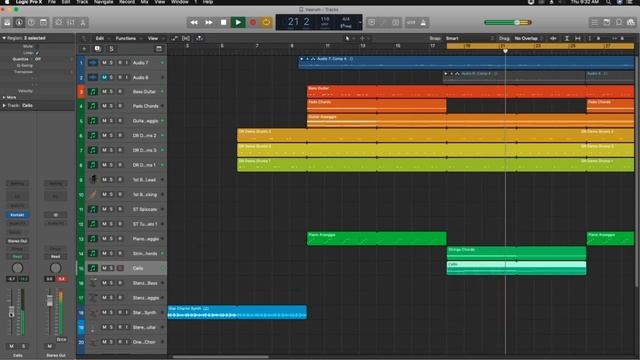
Task: Collapse the Region inspector disclosure triangle
Action: pos(4,38)
